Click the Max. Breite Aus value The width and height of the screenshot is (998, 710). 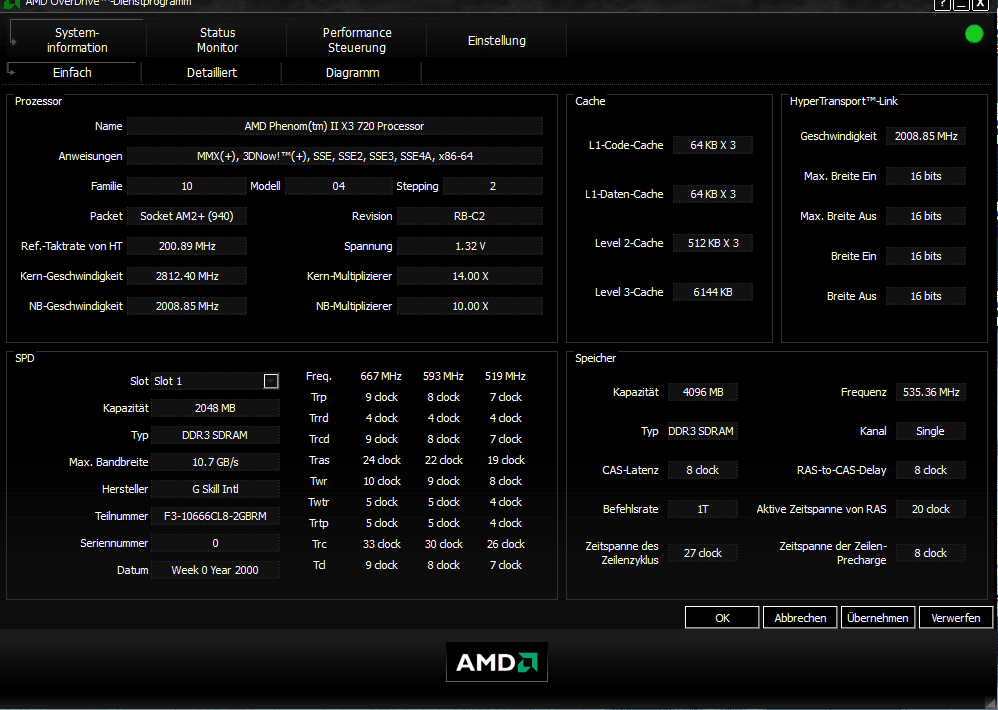click(925, 216)
